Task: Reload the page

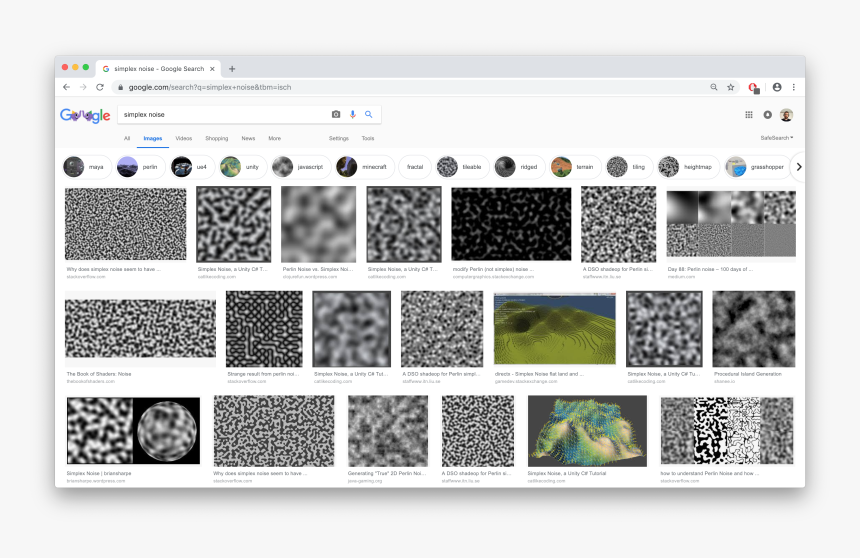Action: pyautogui.click(x=100, y=87)
